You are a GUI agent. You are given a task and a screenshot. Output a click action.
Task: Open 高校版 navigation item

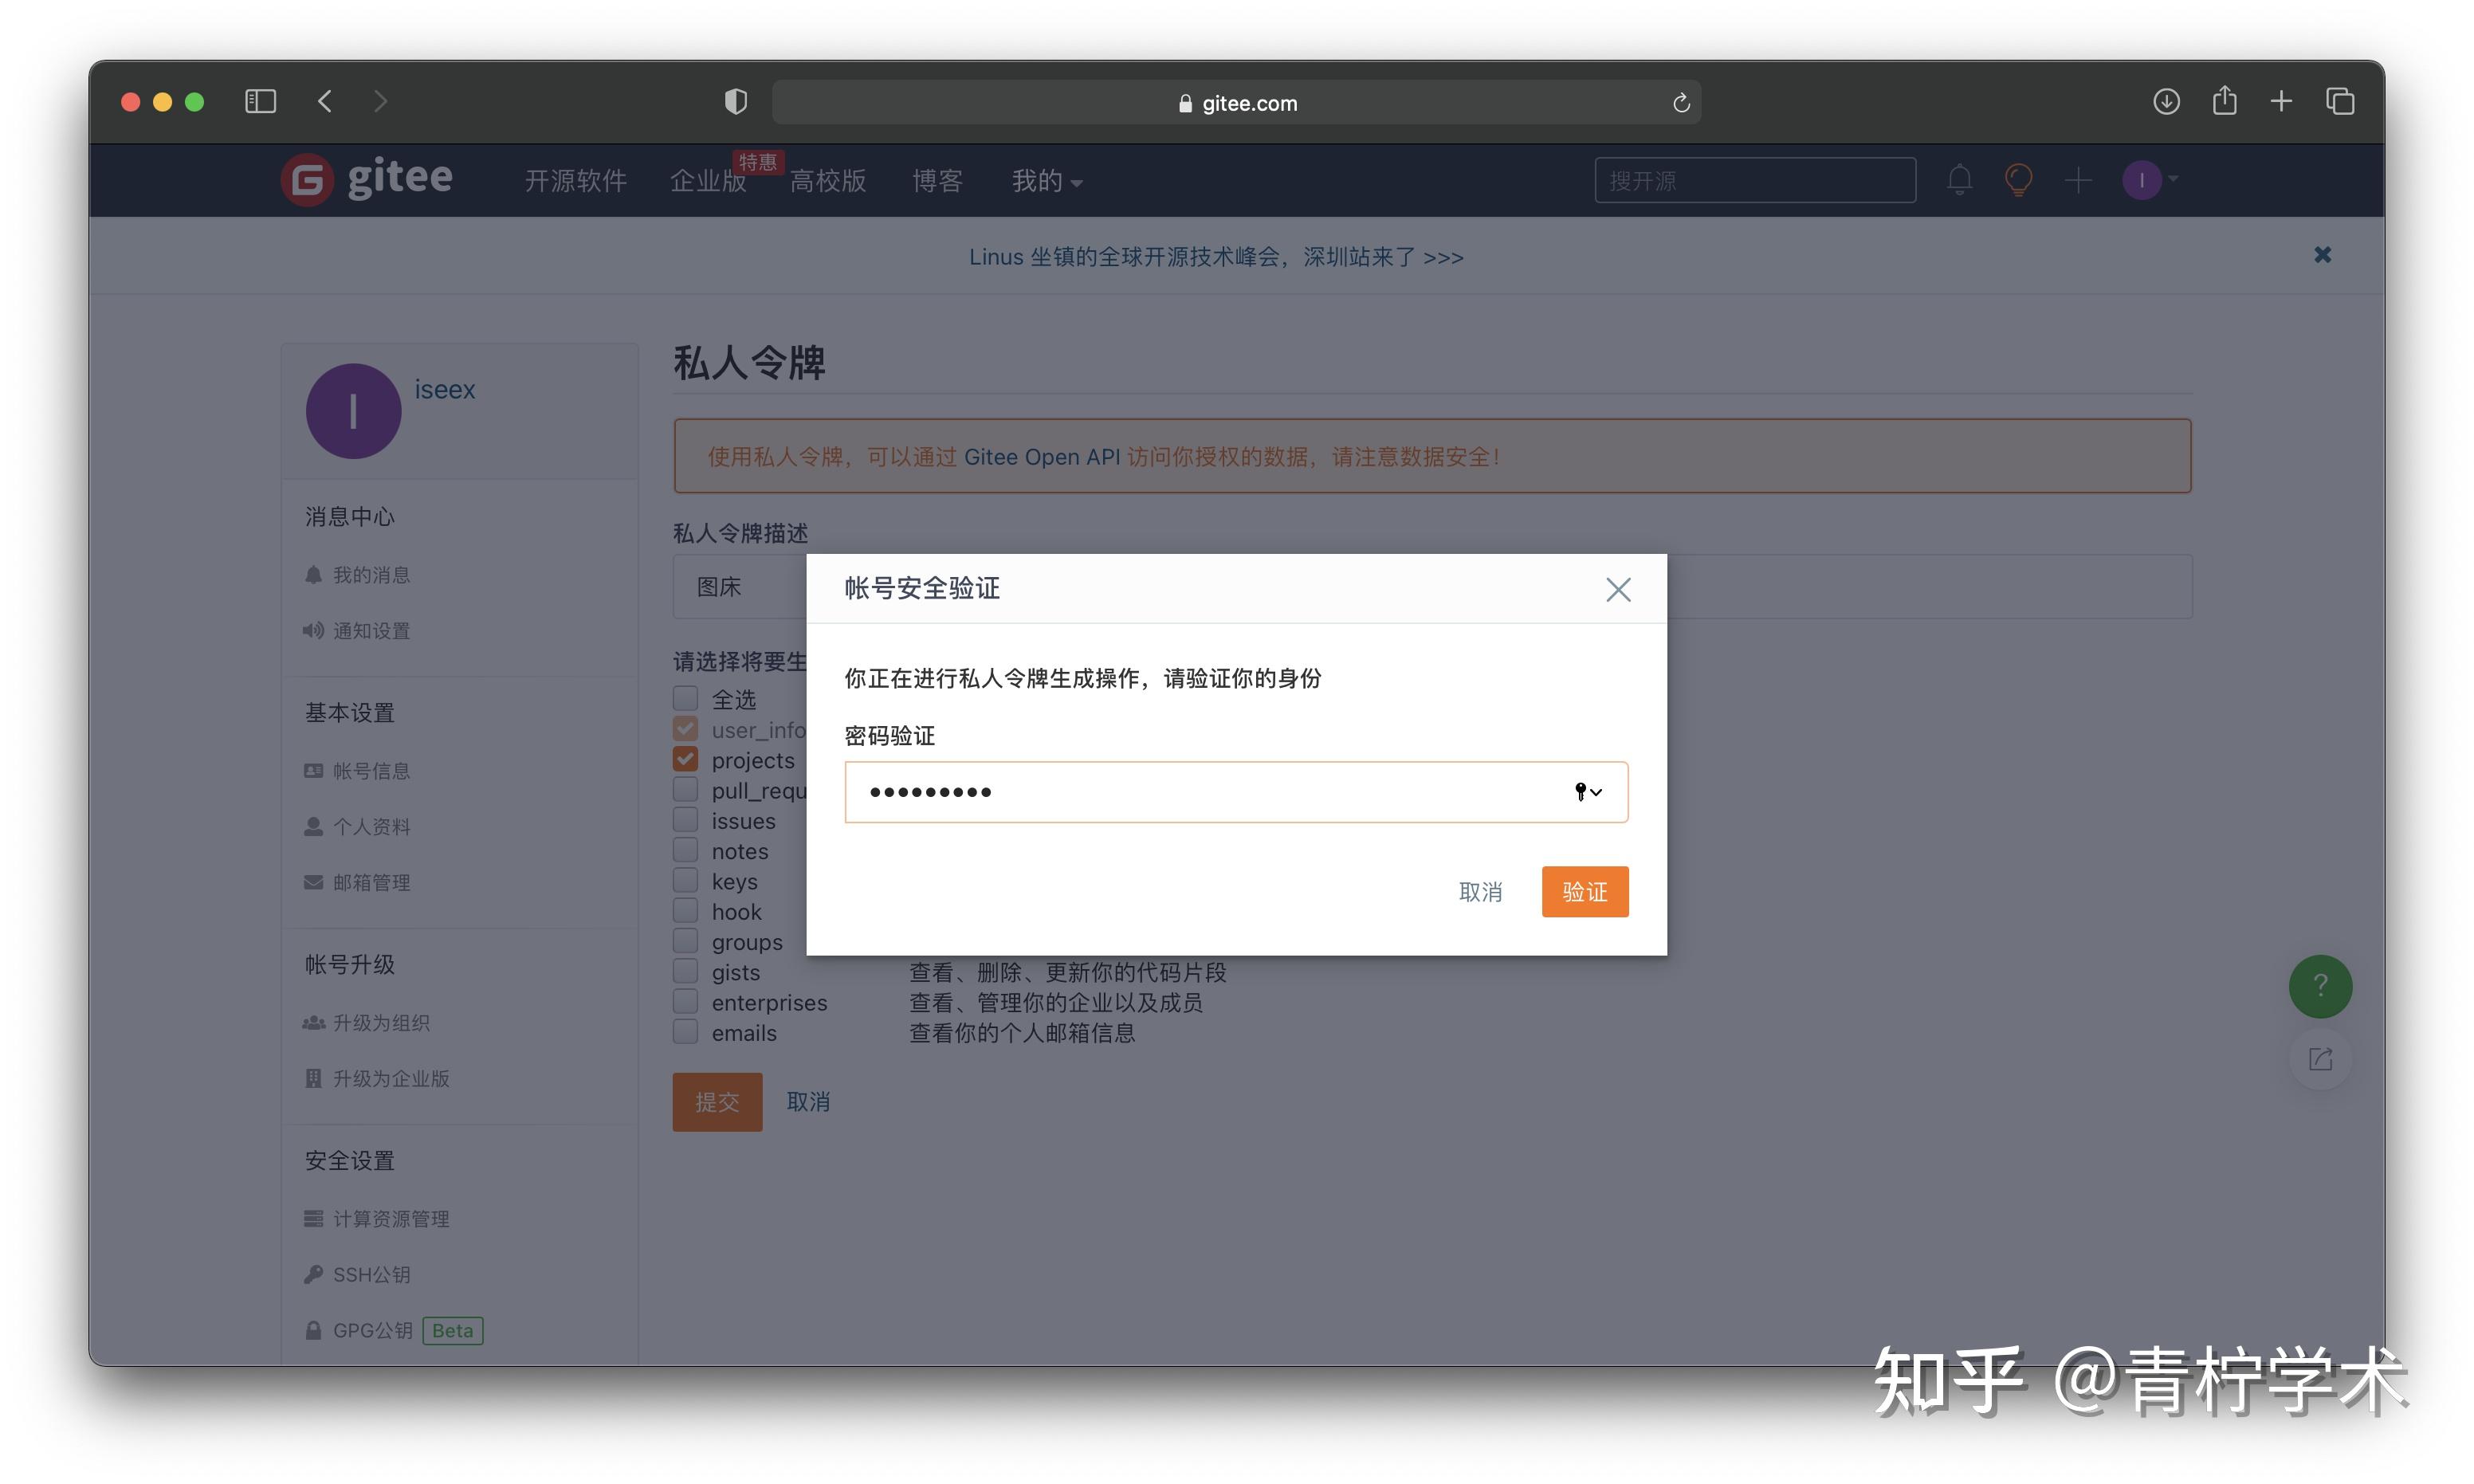[x=827, y=181]
